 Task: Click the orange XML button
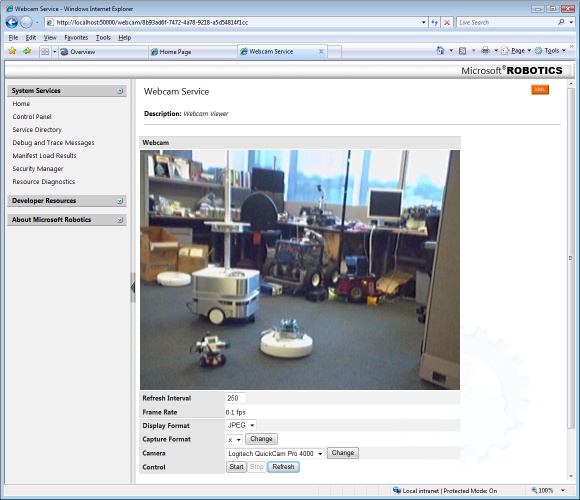540,89
